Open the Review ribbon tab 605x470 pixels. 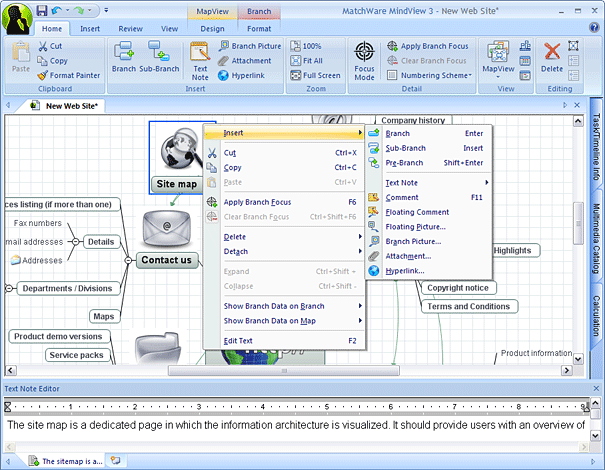(130, 29)
